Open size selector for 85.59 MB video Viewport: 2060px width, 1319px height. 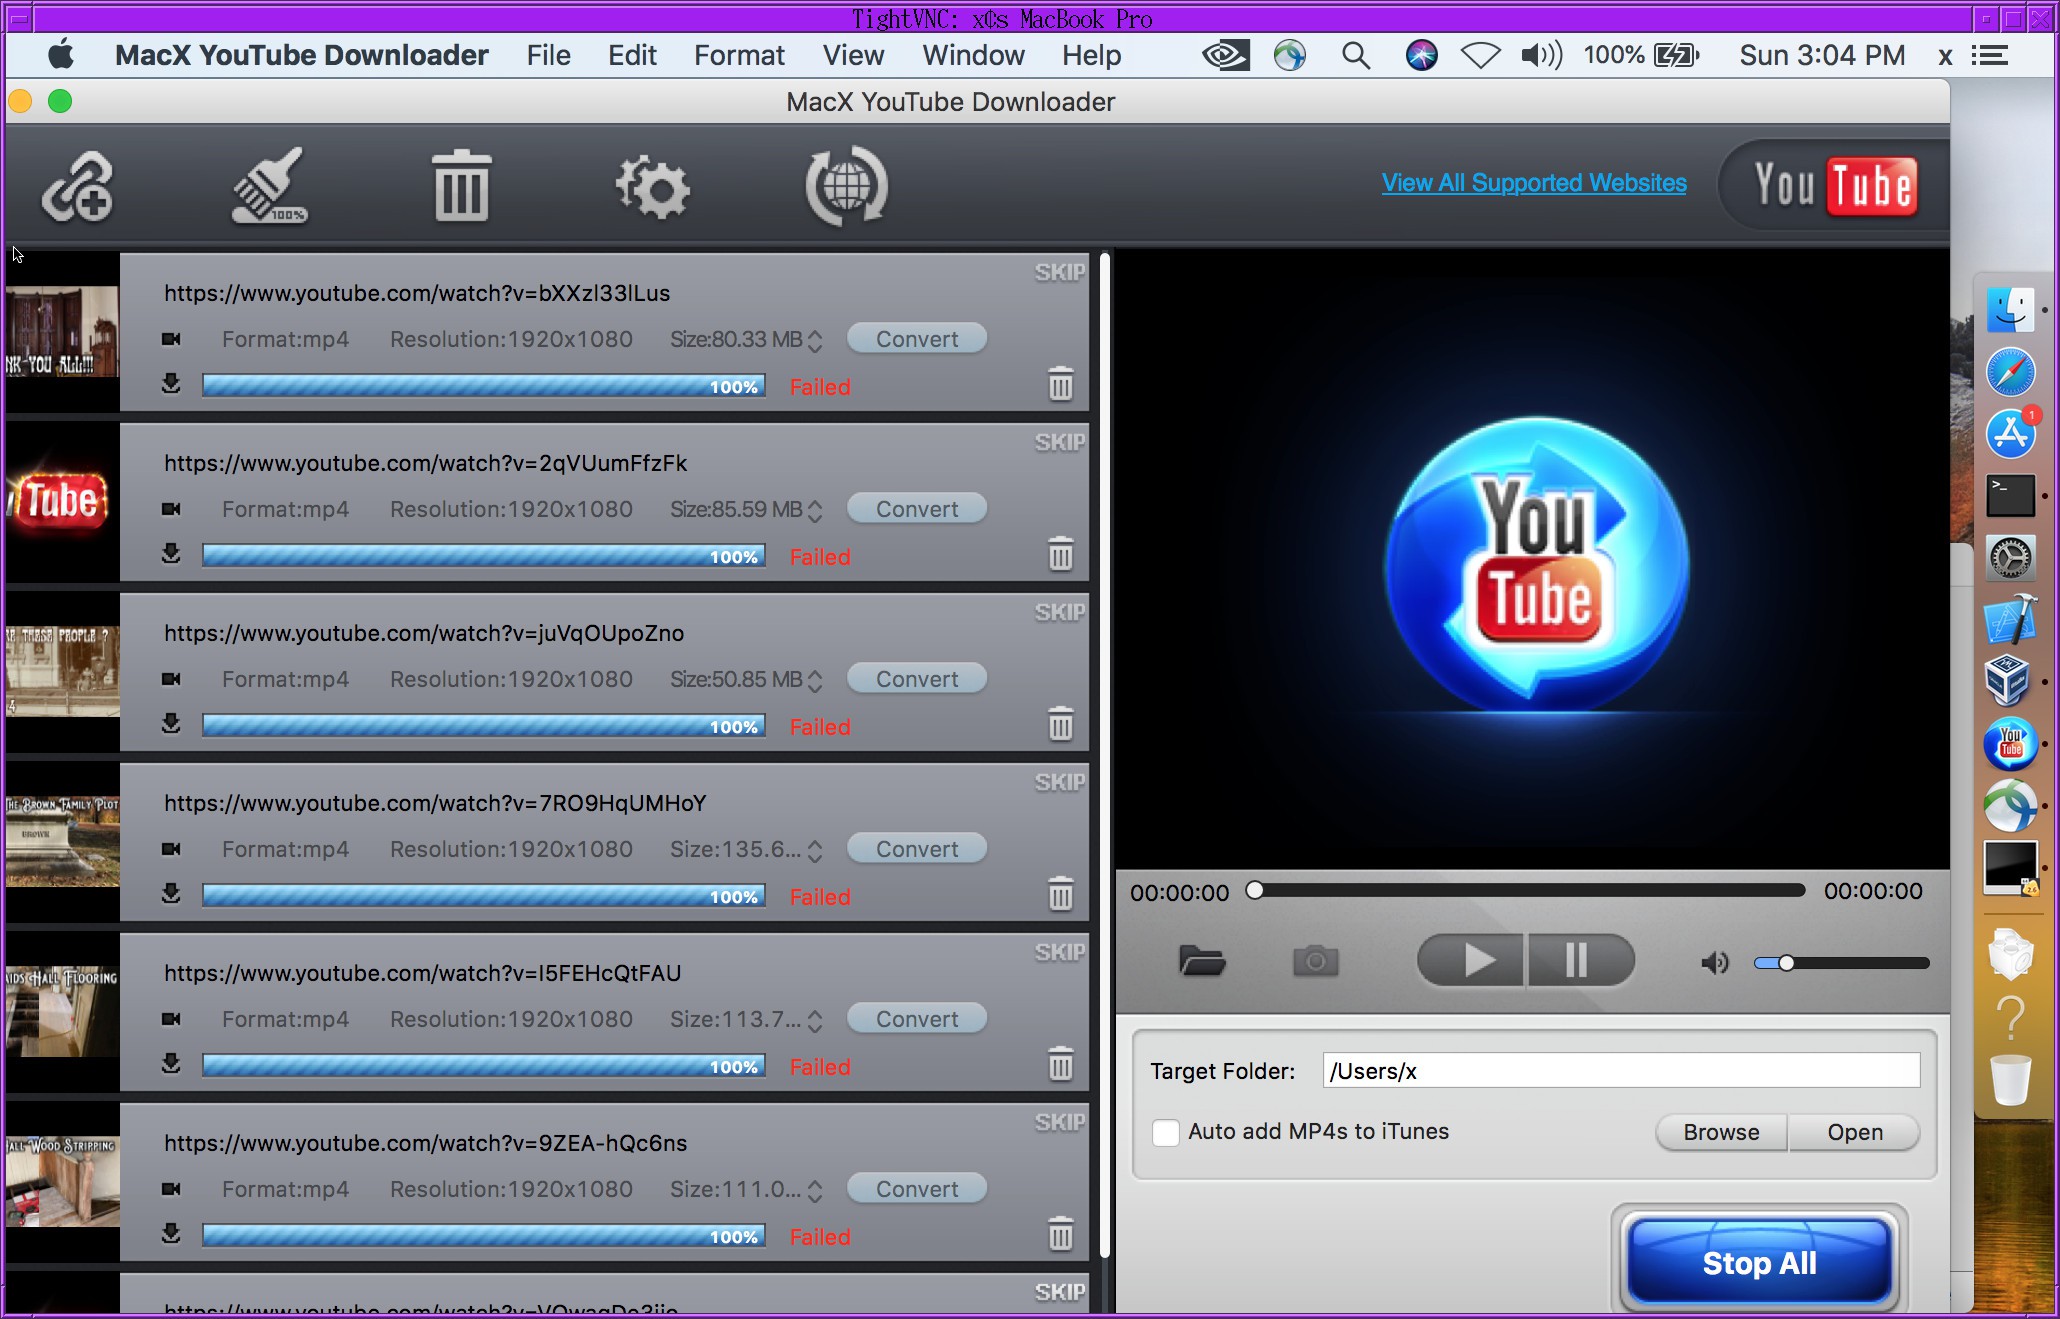click(815, 511)
